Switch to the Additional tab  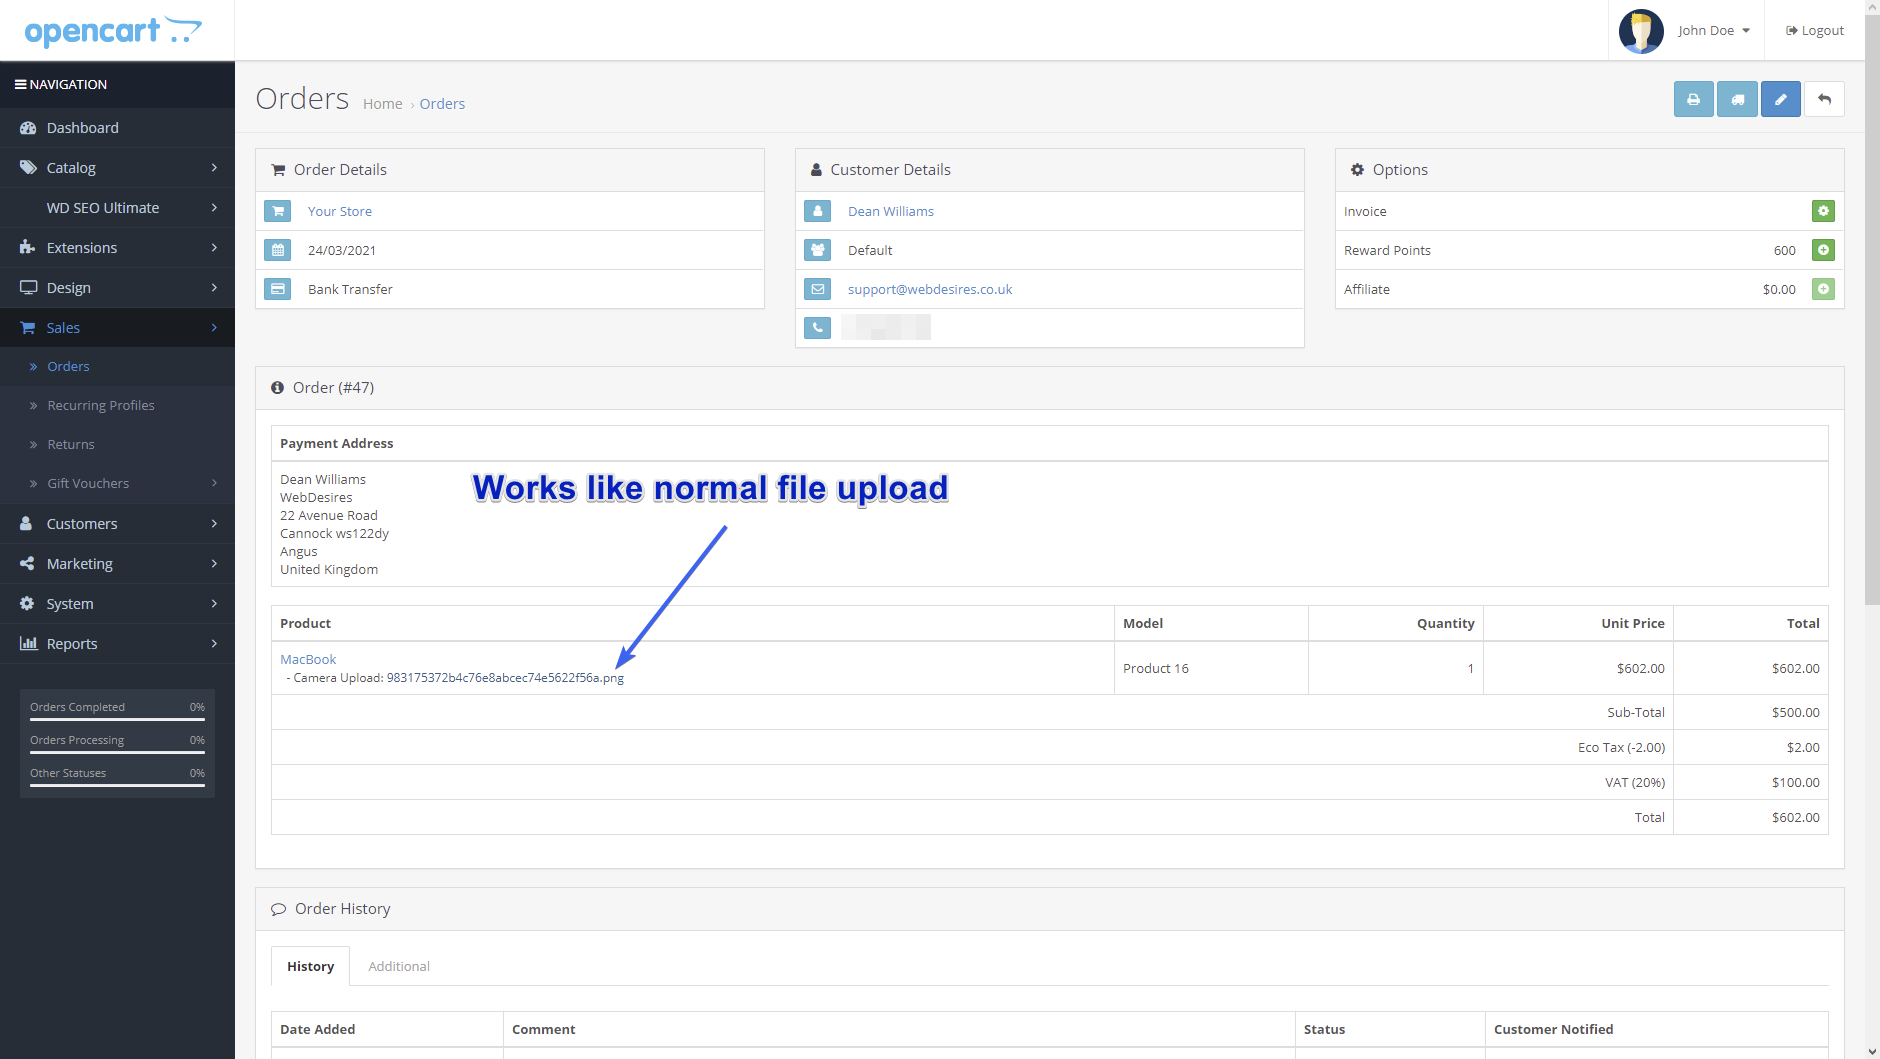399,966
